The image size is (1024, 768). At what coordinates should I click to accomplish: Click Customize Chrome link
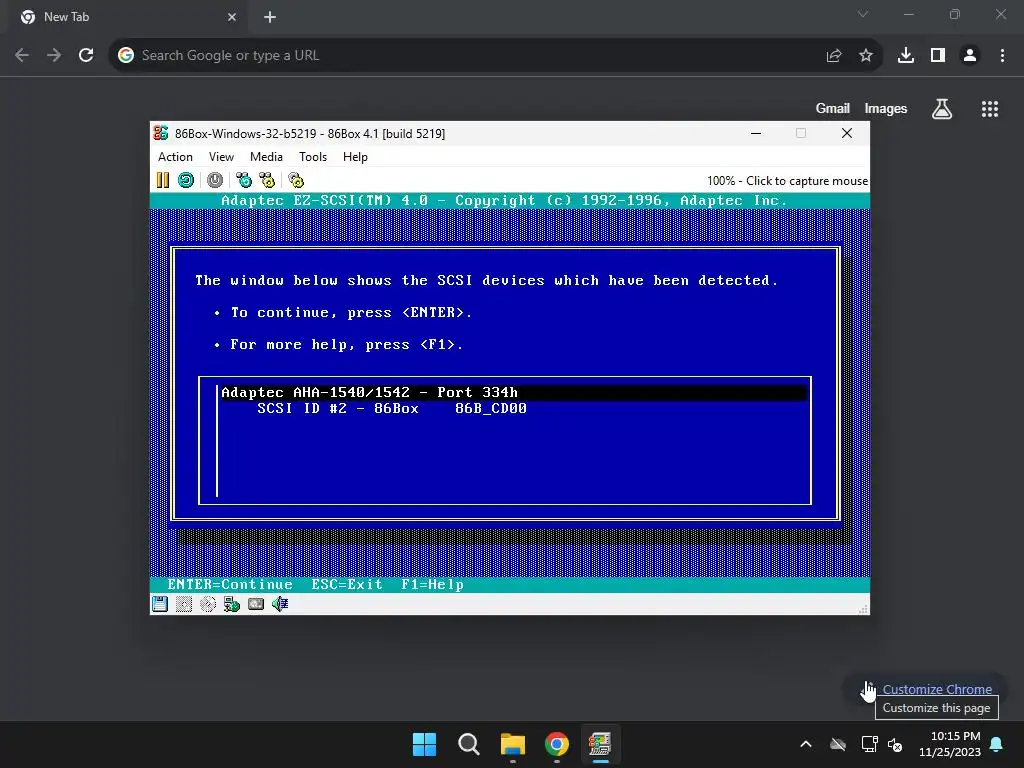click(x=937, y=689)
